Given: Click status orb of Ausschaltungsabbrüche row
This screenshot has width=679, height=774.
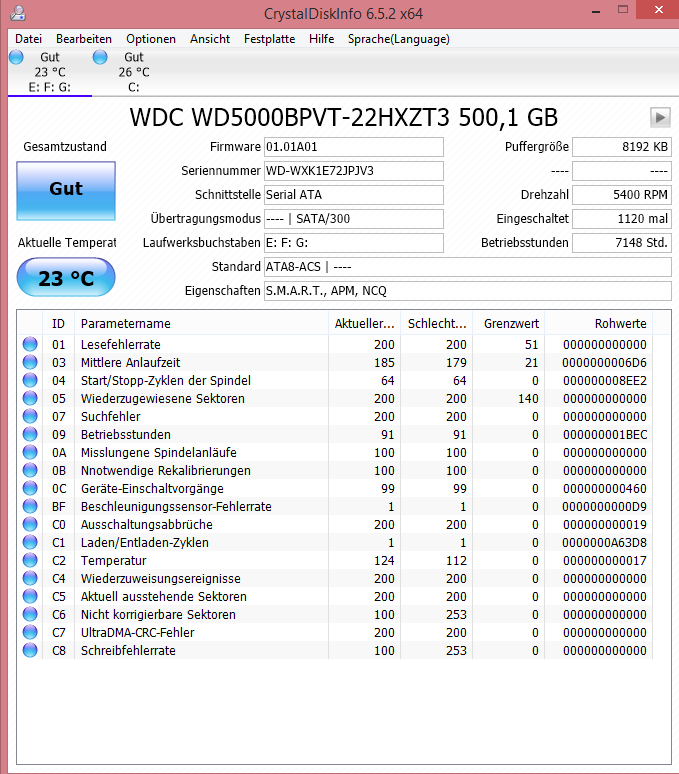Looking at the screenshot, I should (30, 524).
